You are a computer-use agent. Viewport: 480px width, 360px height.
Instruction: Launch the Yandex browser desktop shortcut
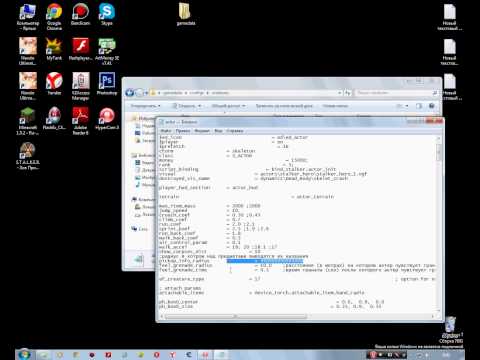tap(54, 84)
